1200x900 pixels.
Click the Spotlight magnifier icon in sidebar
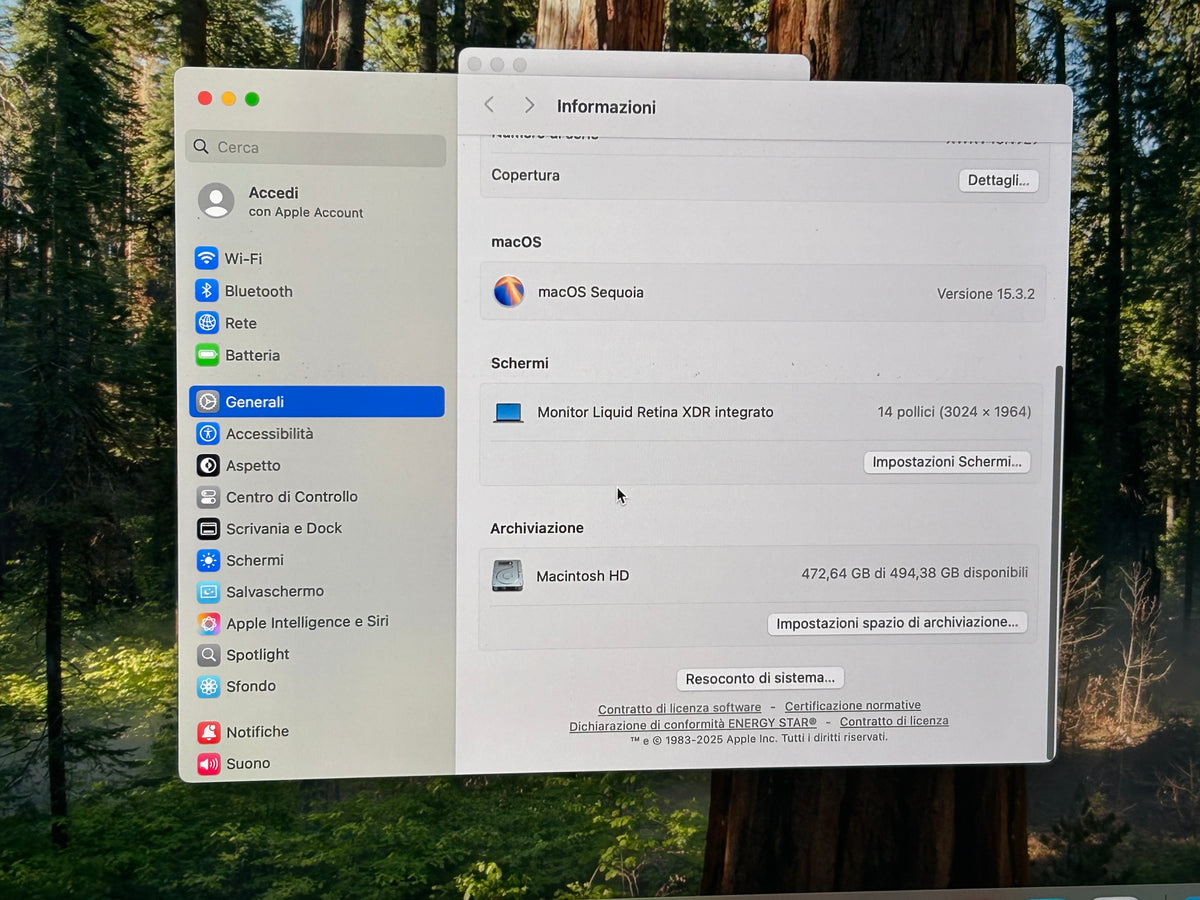[x=208, y=655]
